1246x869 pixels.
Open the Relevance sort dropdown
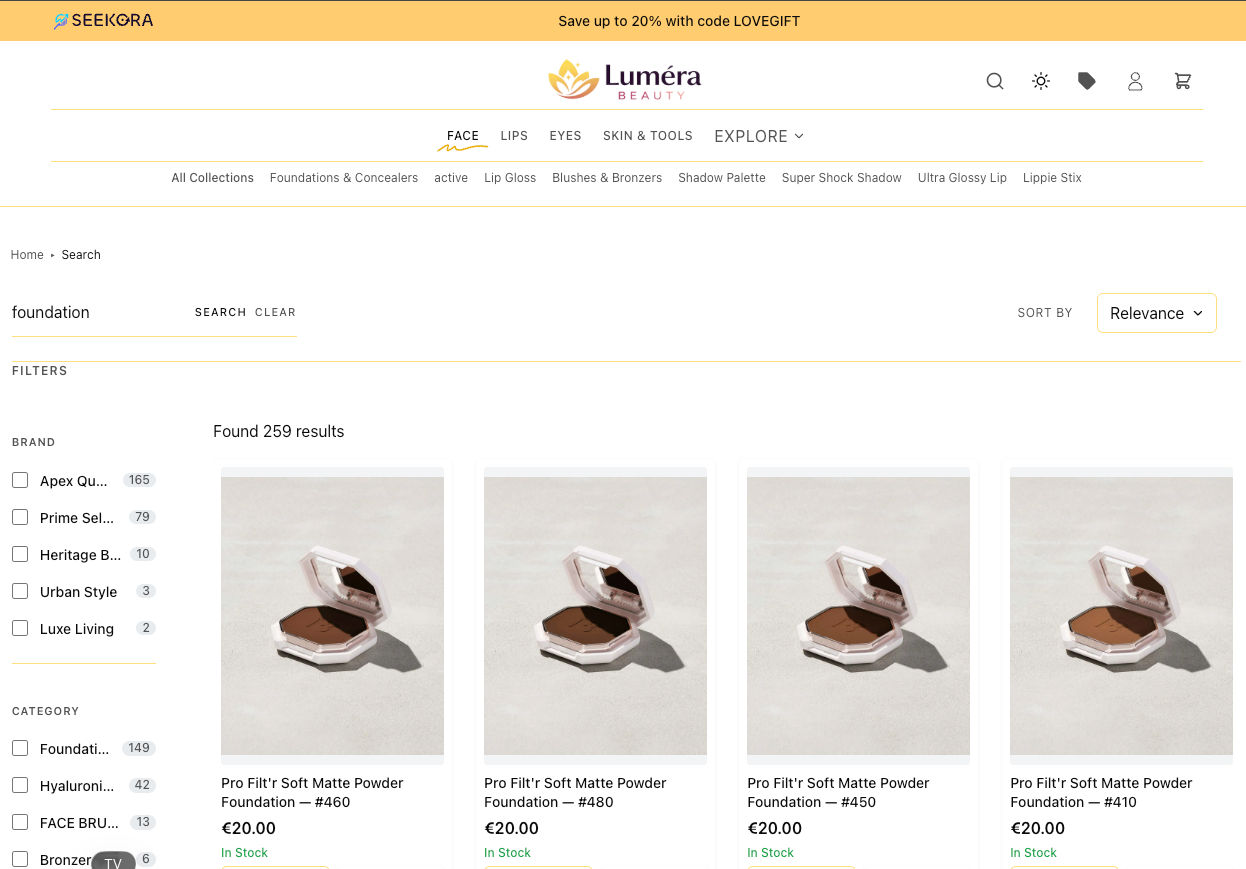[x=1156, y=313]
